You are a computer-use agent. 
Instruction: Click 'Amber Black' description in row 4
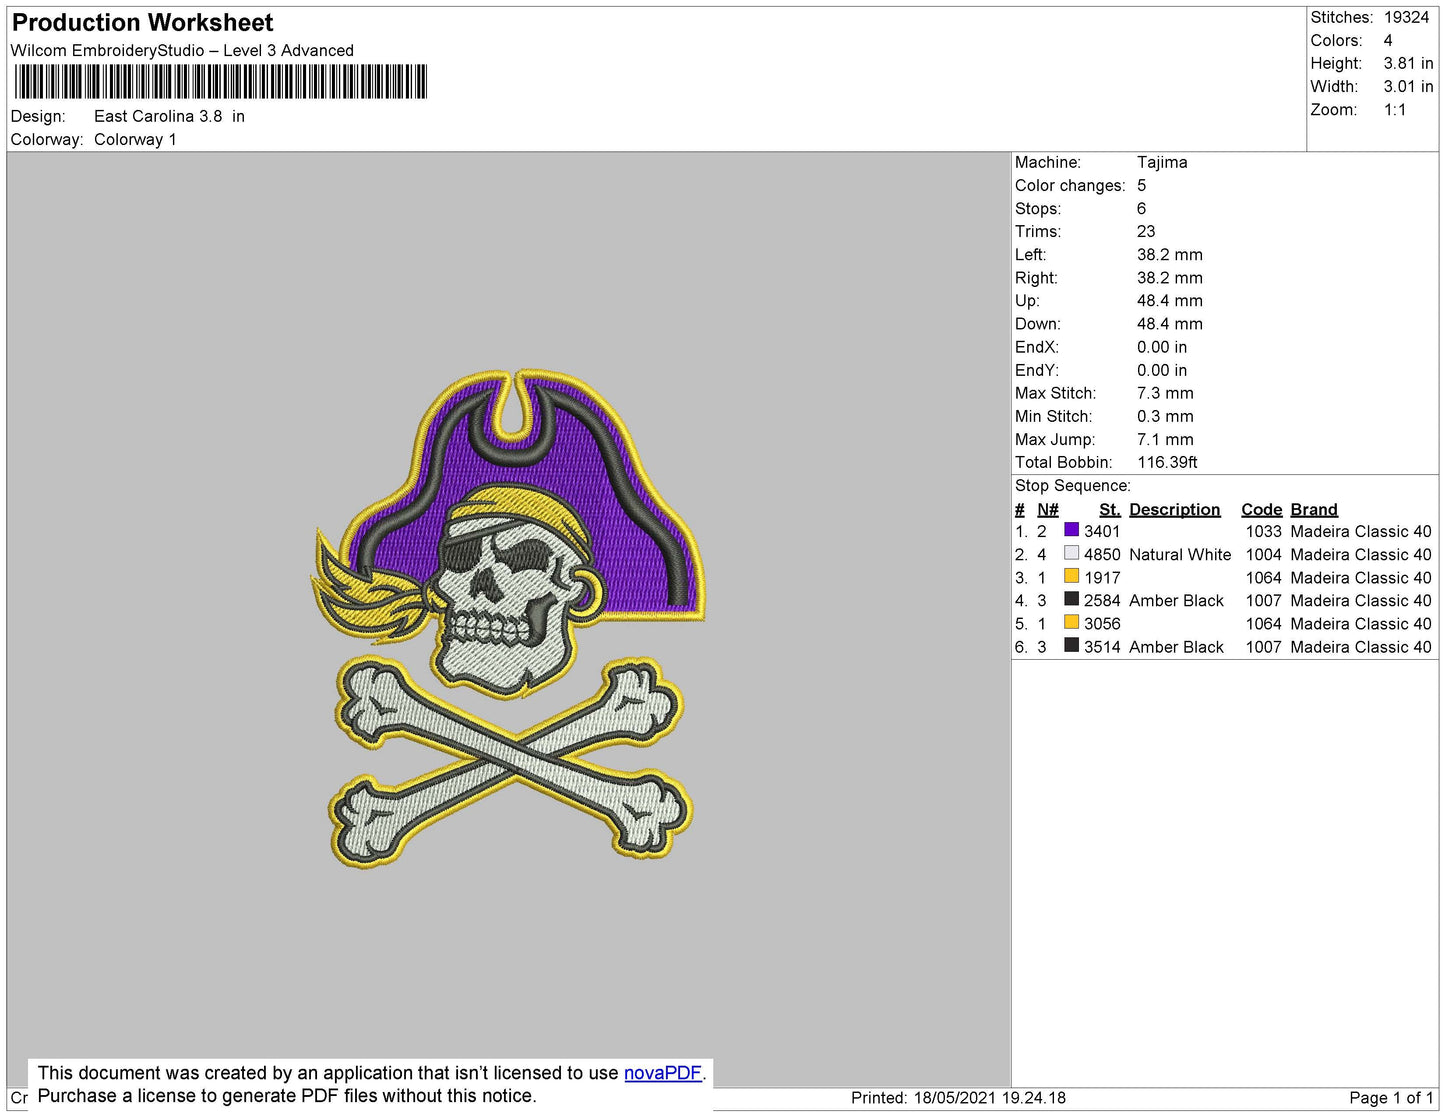[1176, 600]
